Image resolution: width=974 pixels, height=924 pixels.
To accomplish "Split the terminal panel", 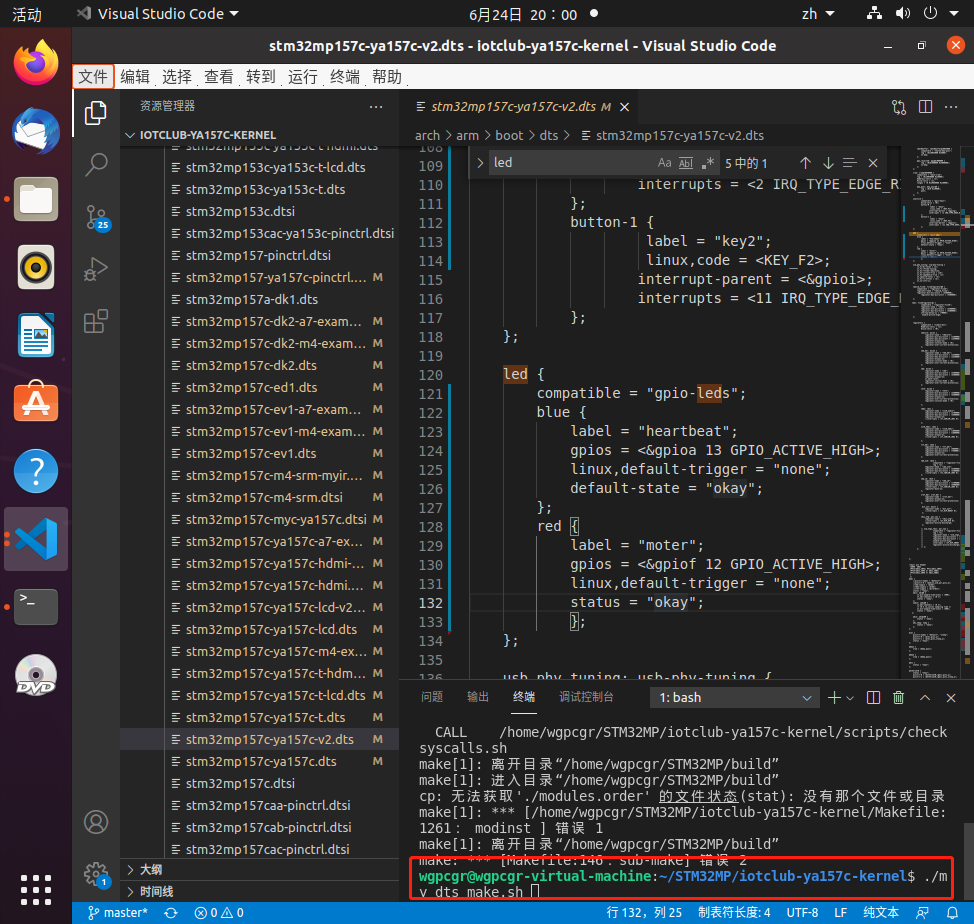I will pos(873,697).
